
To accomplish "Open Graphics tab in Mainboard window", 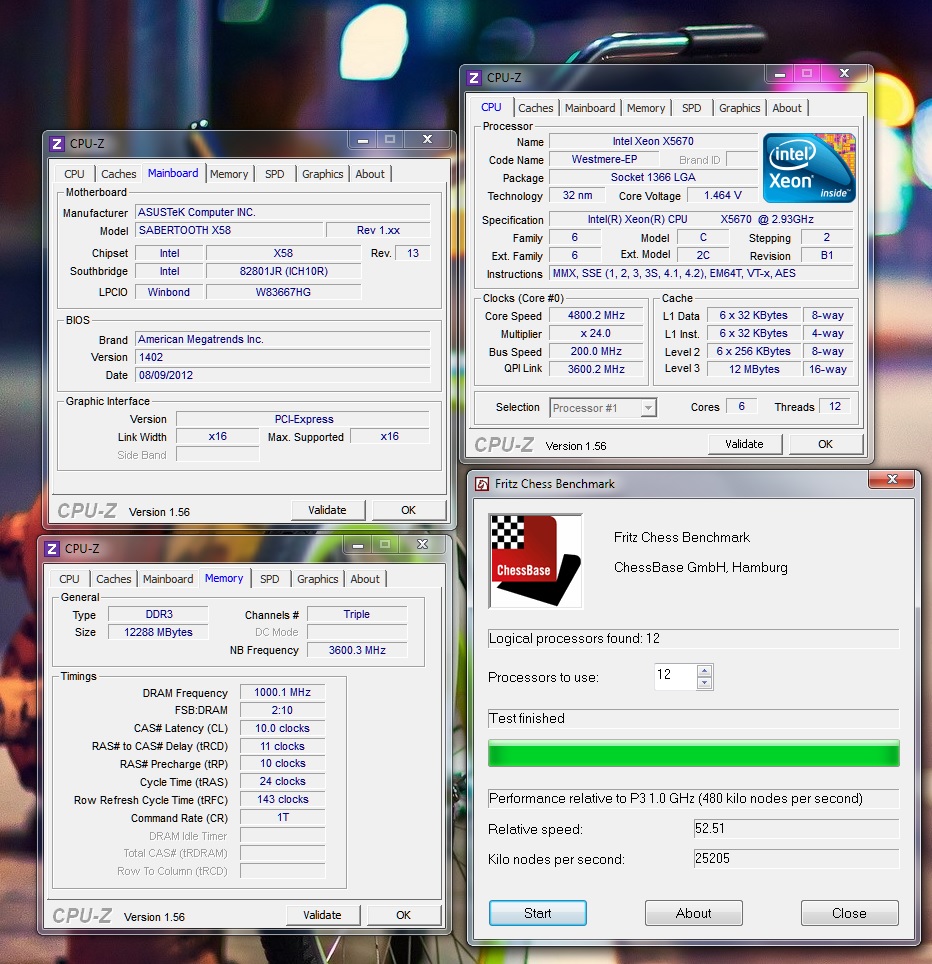I will coord(322,174).
